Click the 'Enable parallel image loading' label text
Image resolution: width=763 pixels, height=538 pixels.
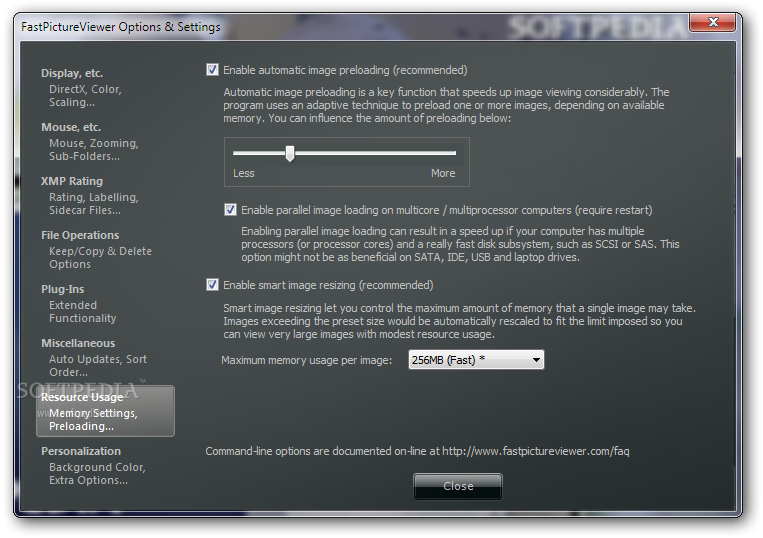pos(447,210)
